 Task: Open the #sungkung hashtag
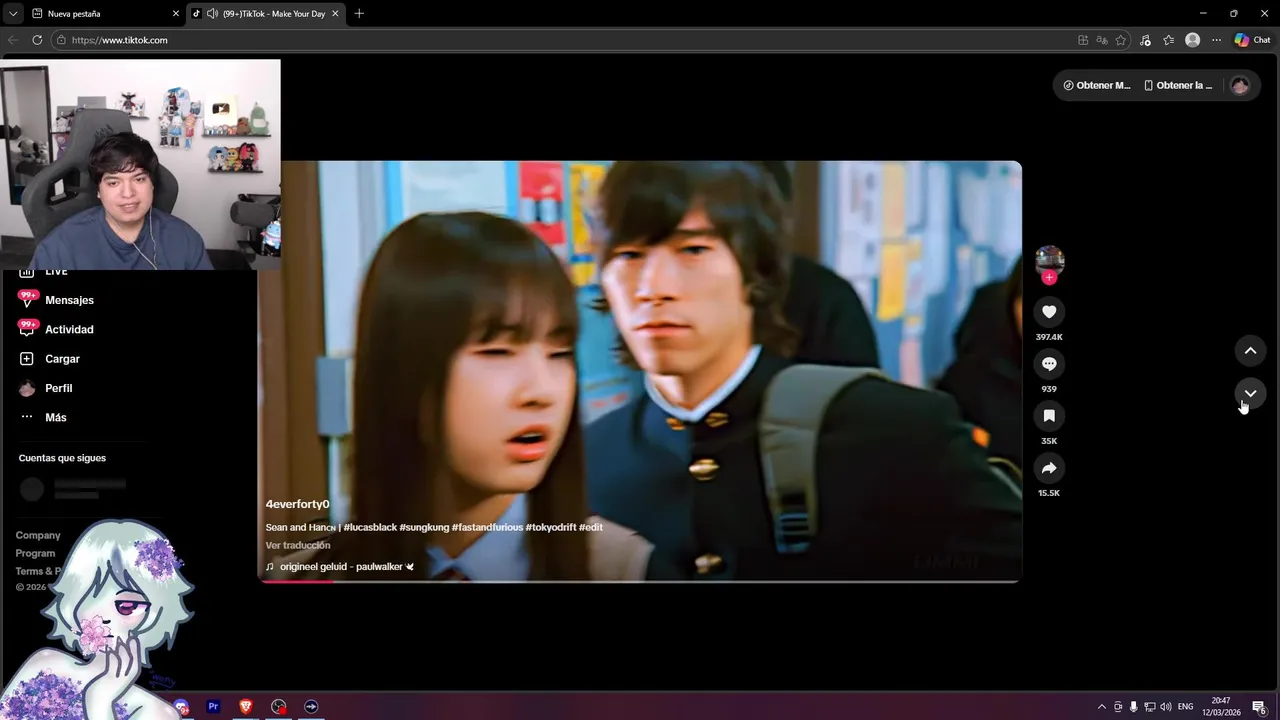tap(424, 527)
